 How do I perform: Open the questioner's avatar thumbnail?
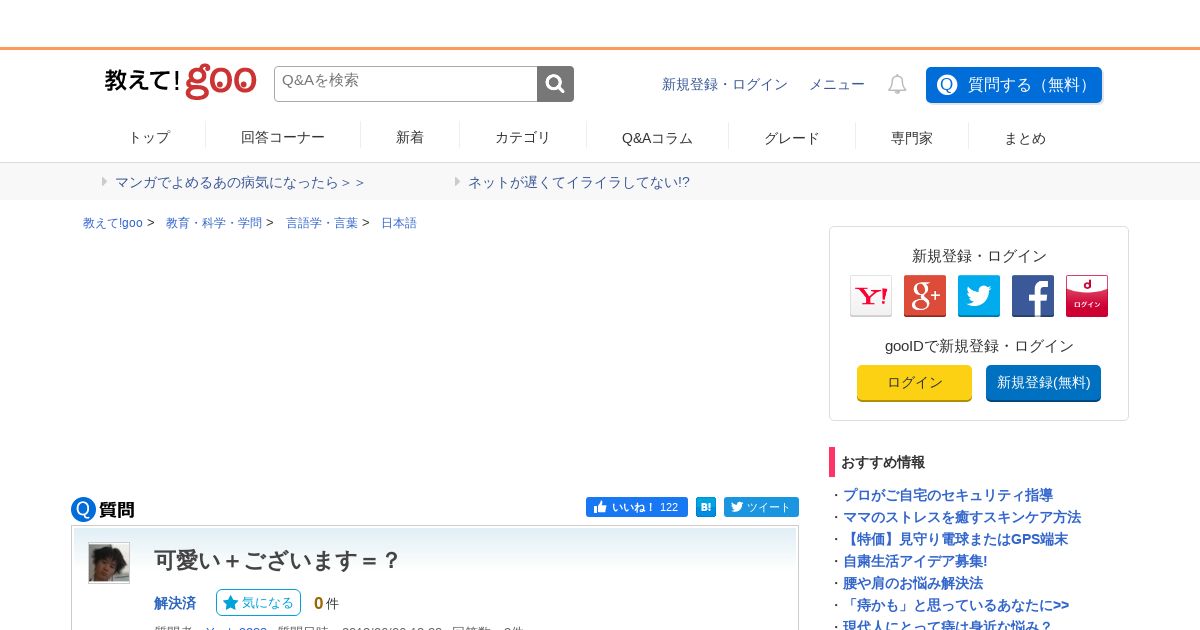pyautogui.click(x=109, y=563)
